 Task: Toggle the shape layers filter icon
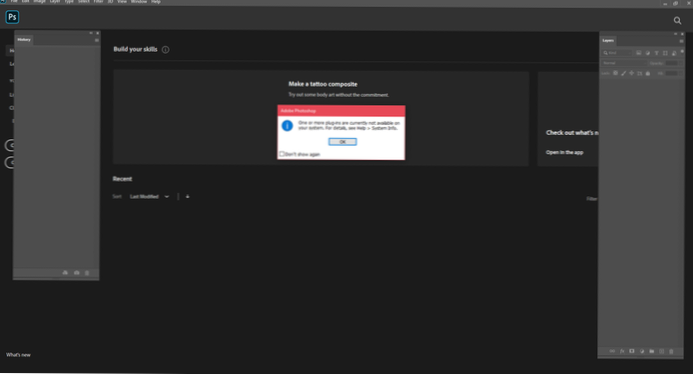coord(665,53)
